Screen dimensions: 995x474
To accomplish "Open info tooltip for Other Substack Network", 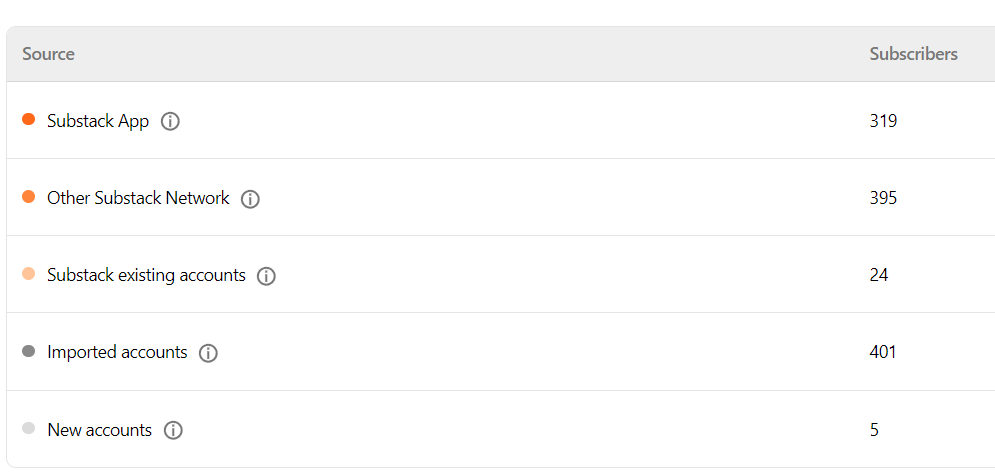I will click(251, 199).
